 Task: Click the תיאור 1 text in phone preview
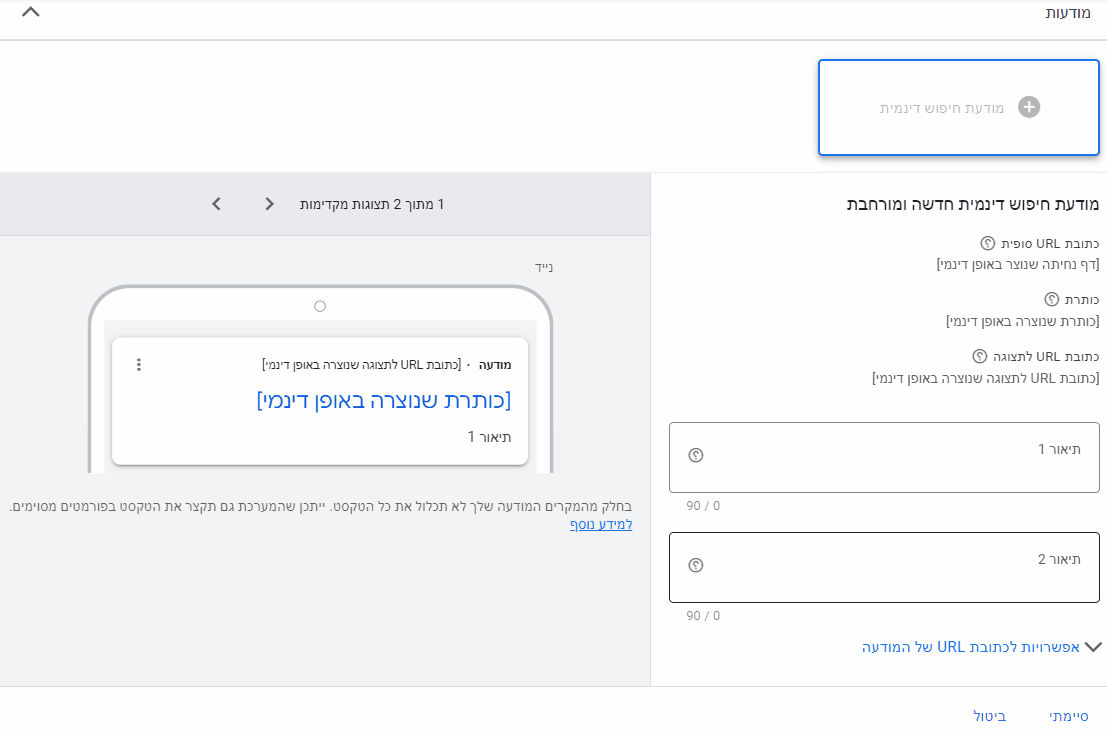[489, 437]
